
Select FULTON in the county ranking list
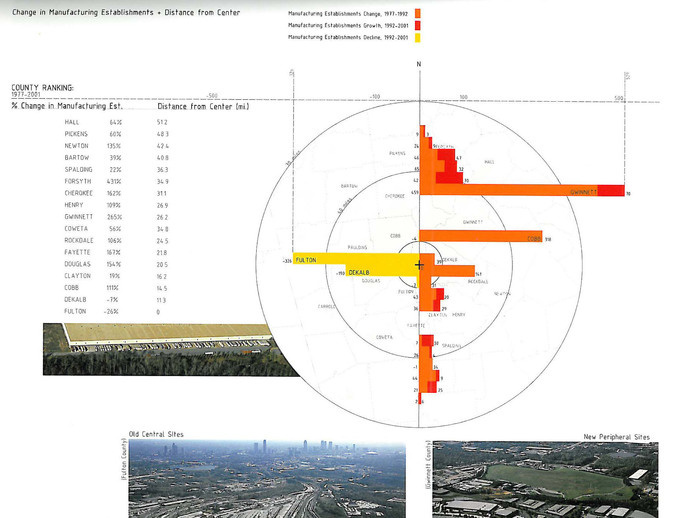point(75,311)
